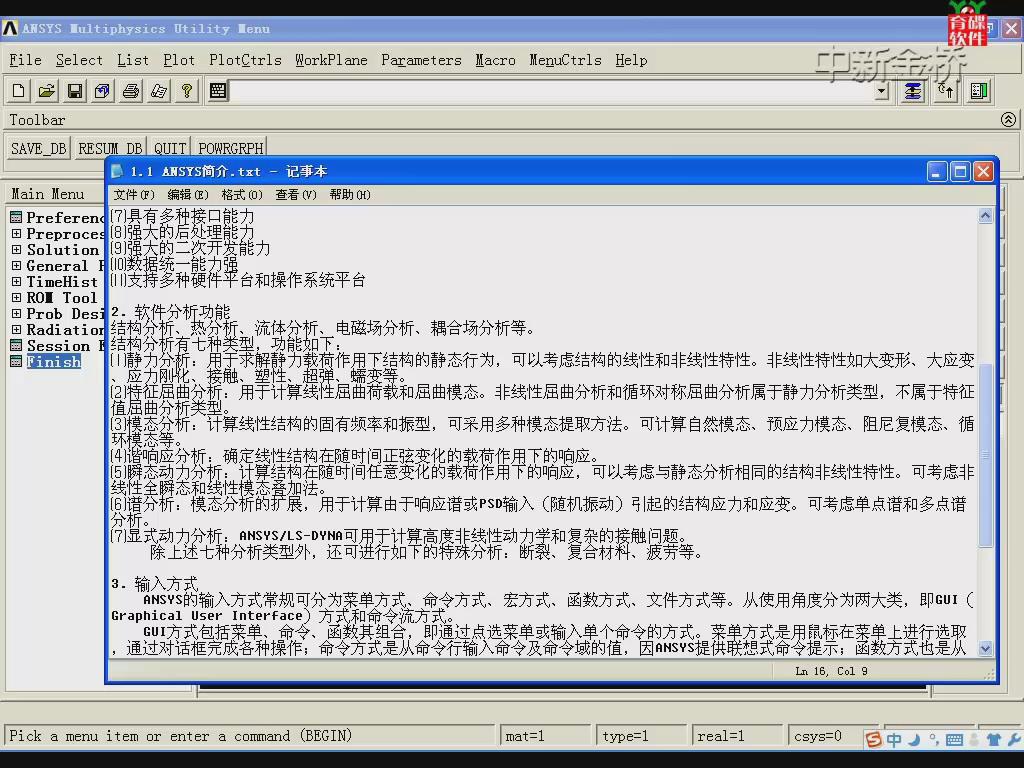Click the QUIT toolbar button
This screenshot has width=1024, height=768.
(170, 148)
